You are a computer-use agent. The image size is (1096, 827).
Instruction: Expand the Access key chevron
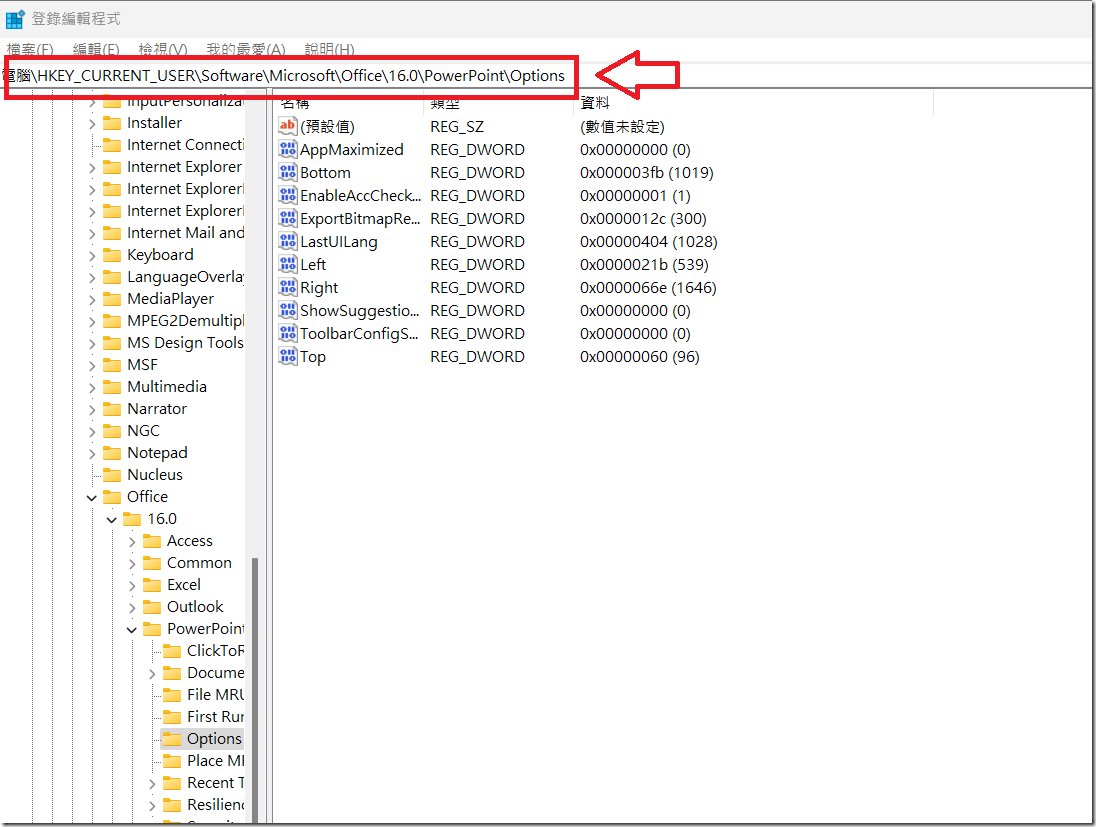tap(132, 541)
